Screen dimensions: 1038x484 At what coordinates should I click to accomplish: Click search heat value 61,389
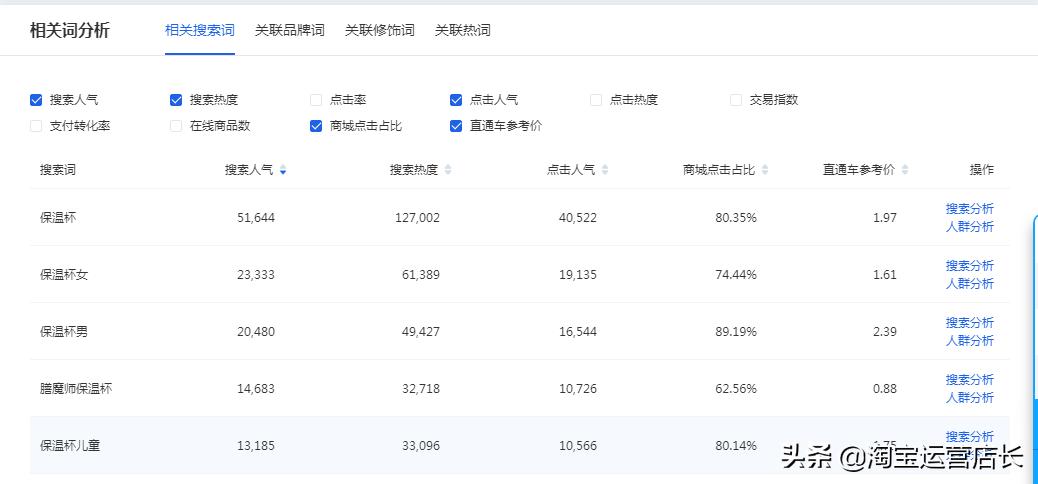(420, 275)
